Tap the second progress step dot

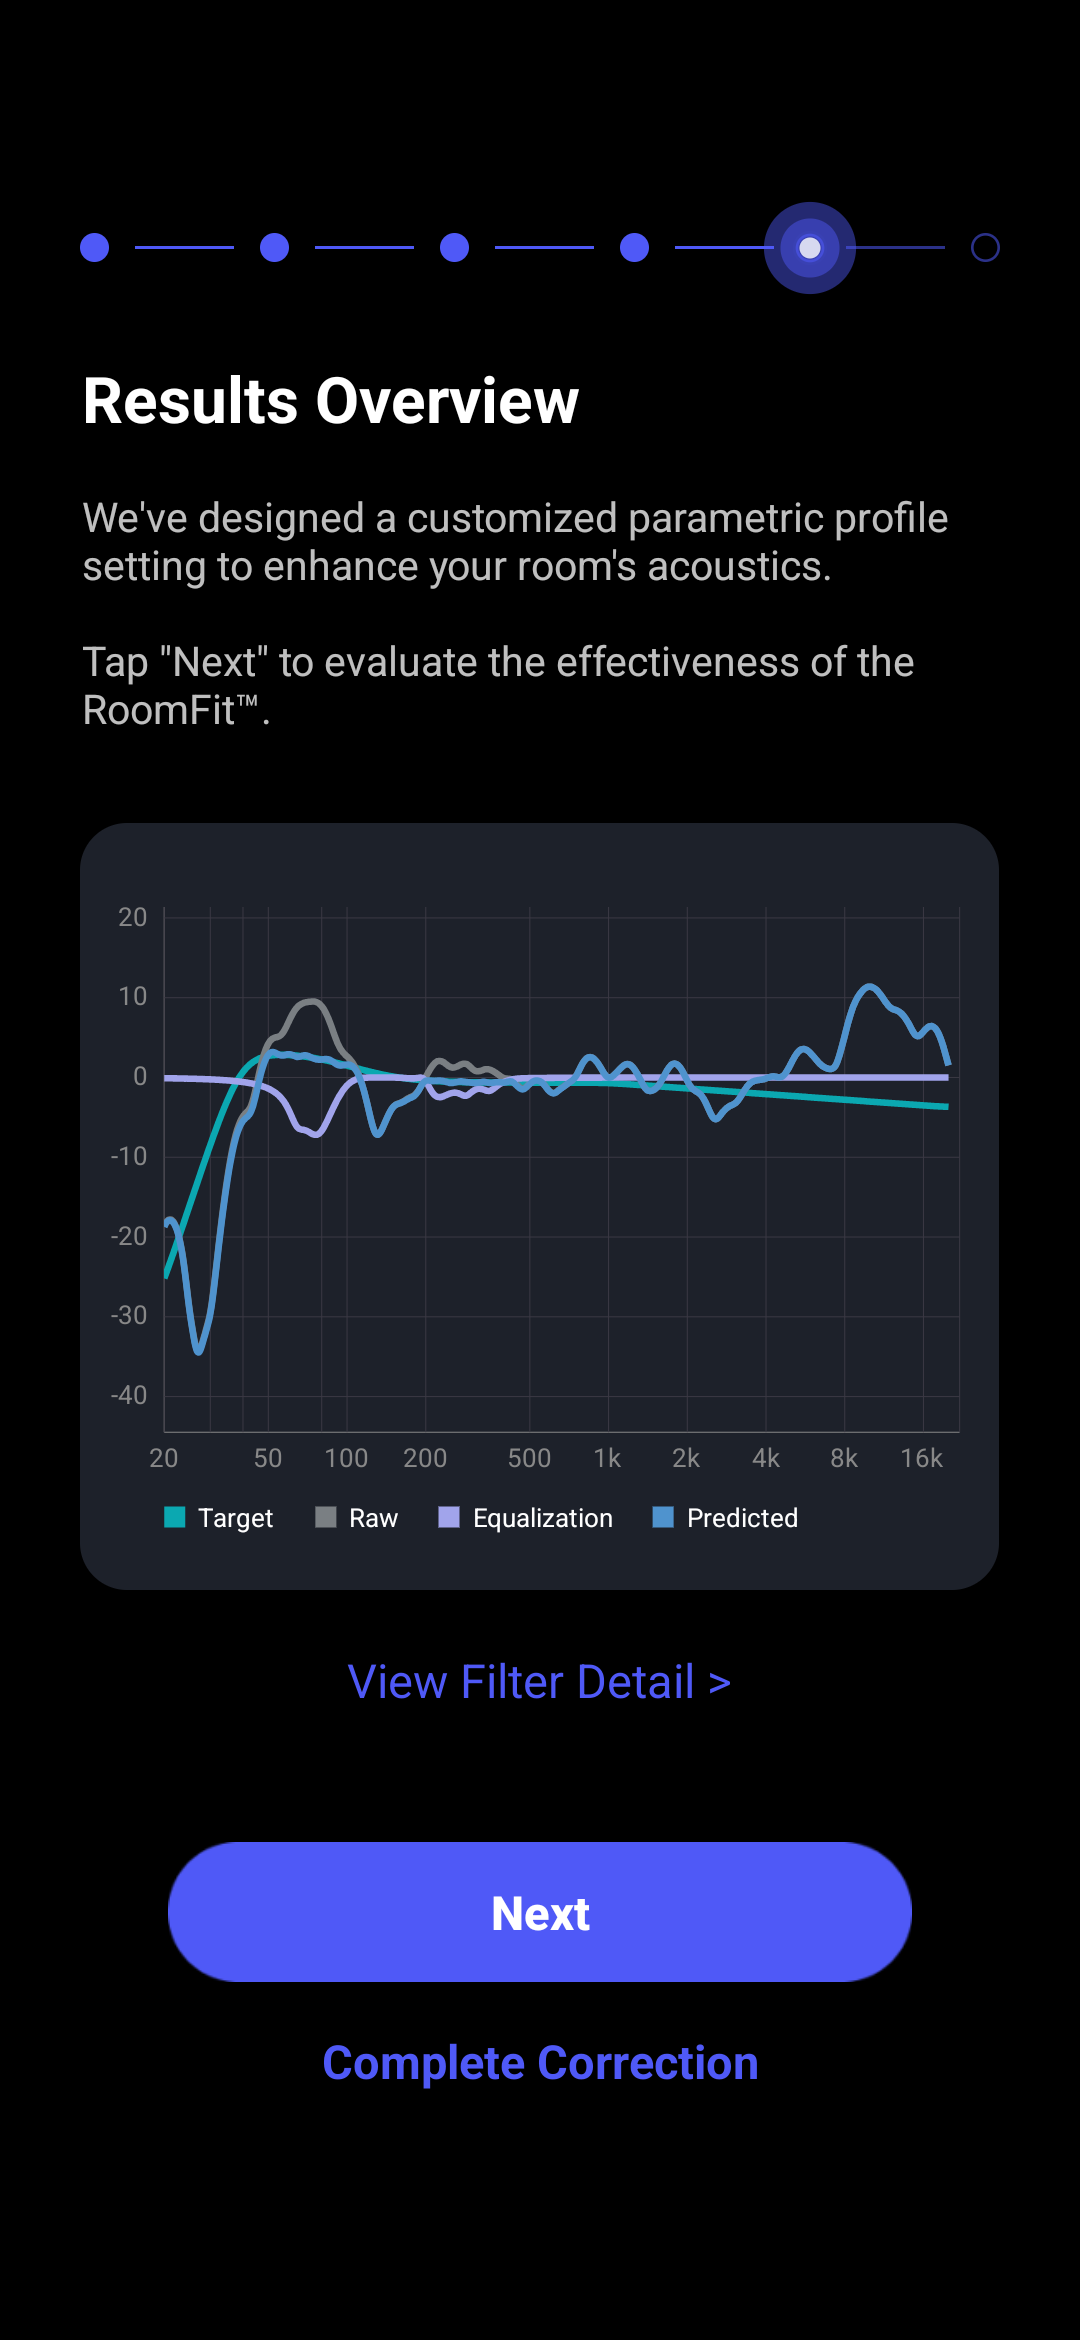[274, 247]
